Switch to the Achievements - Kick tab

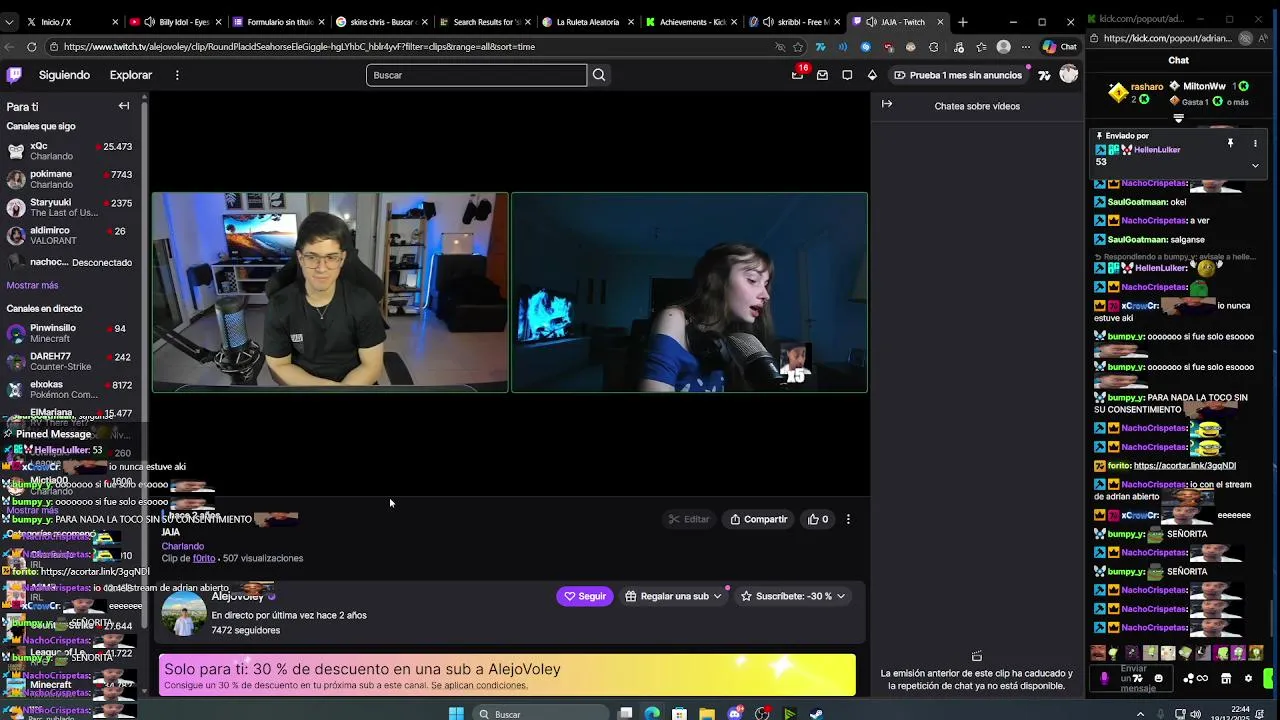tap(690, 22)
